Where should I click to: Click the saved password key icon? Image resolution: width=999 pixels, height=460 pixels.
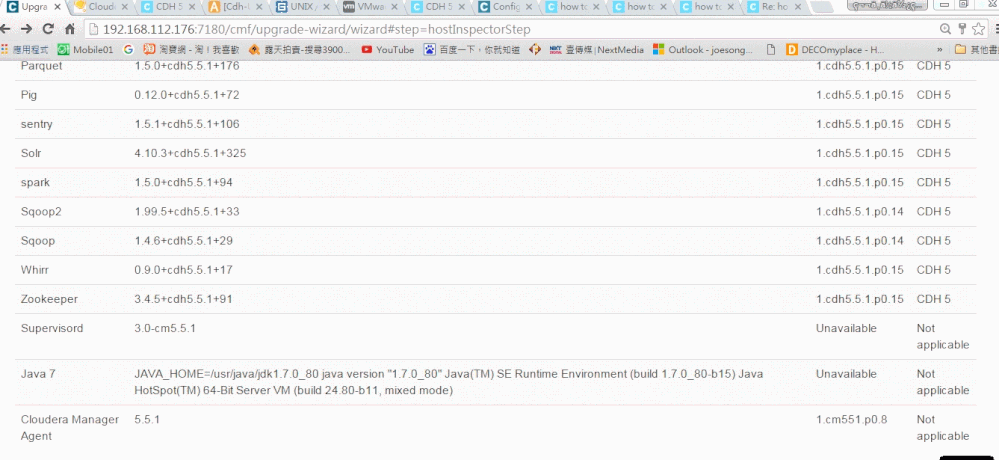point(962,29)
